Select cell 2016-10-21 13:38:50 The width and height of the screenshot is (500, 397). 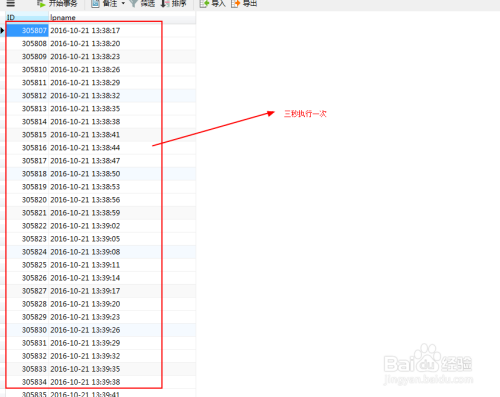click(x=122, y=173)
